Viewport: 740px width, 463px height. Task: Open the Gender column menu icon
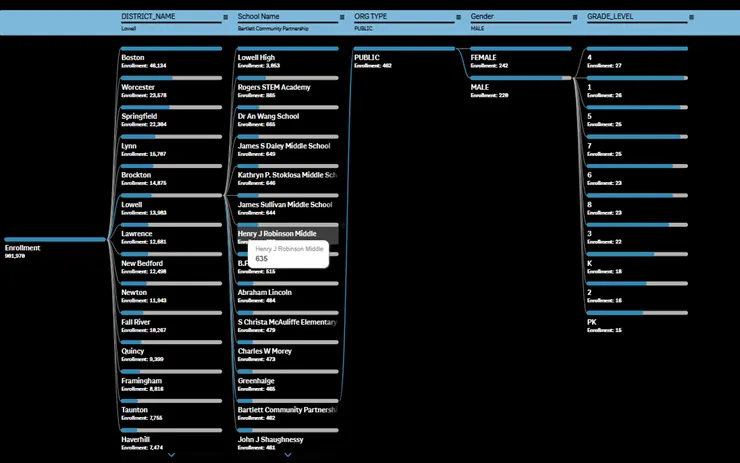(575, 17)
